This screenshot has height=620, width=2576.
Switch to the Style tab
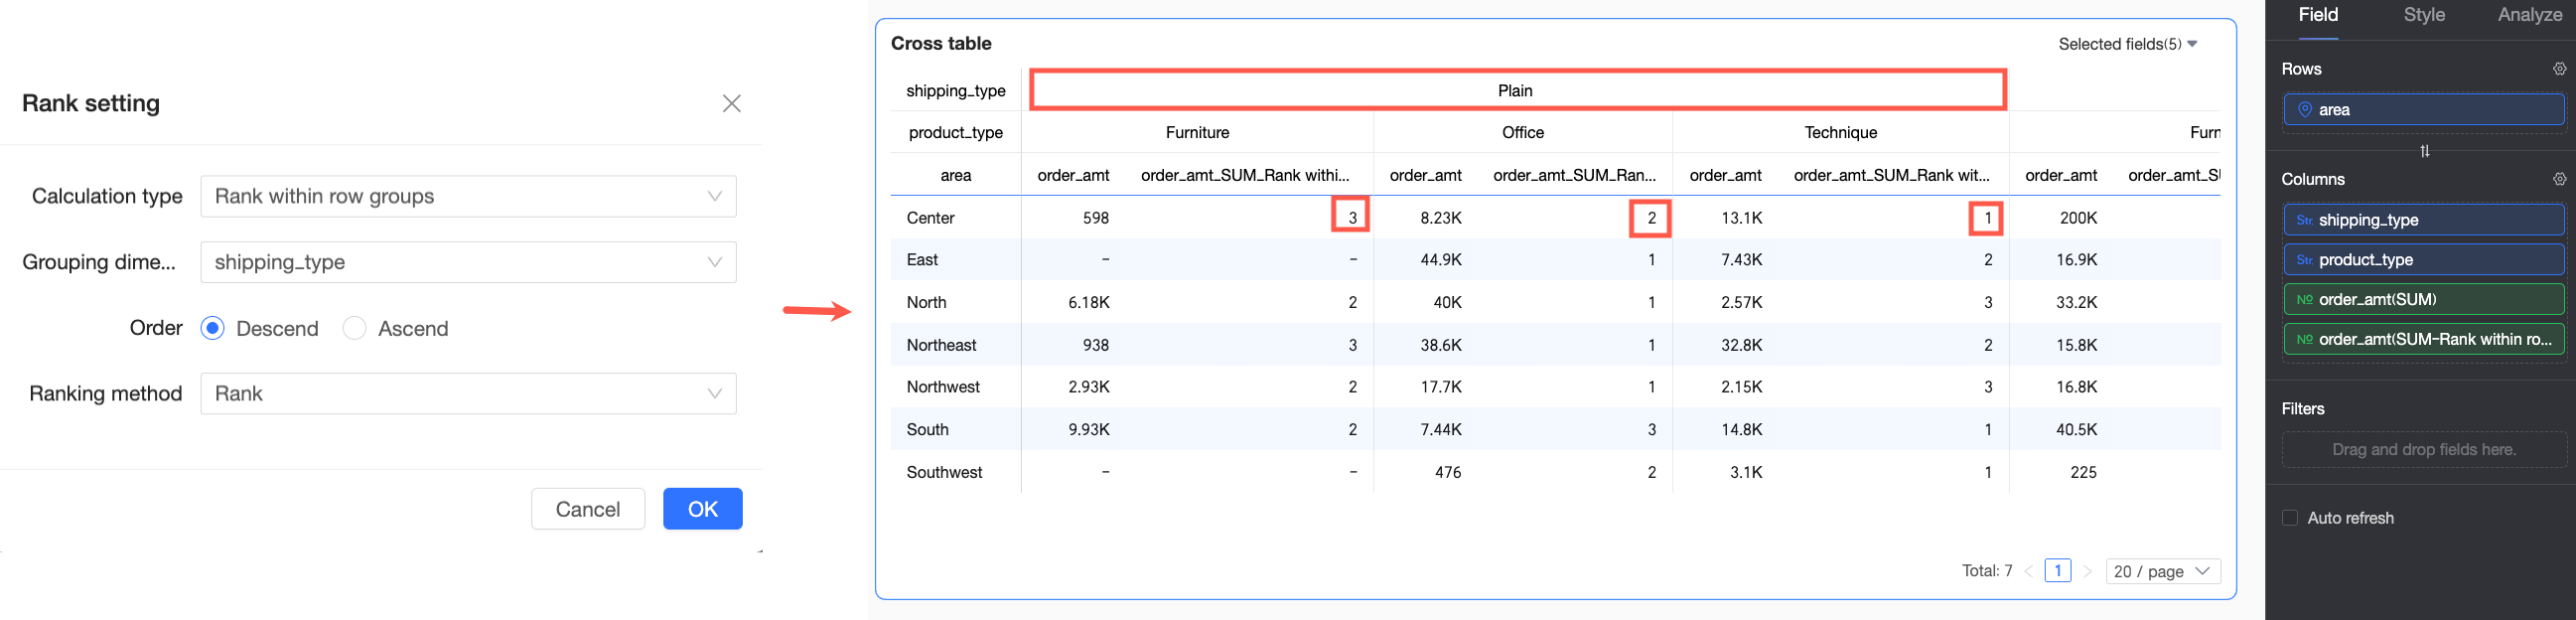[2424, 15]
